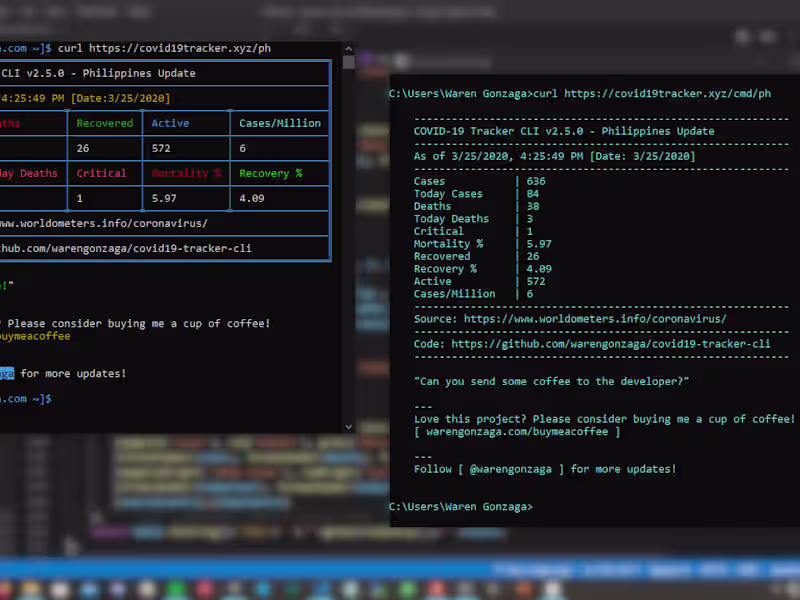This screenshot has height=600, width=800.
Task: Click the left terminal's scrollbar thumb
Action: click(x=348, y=62)
